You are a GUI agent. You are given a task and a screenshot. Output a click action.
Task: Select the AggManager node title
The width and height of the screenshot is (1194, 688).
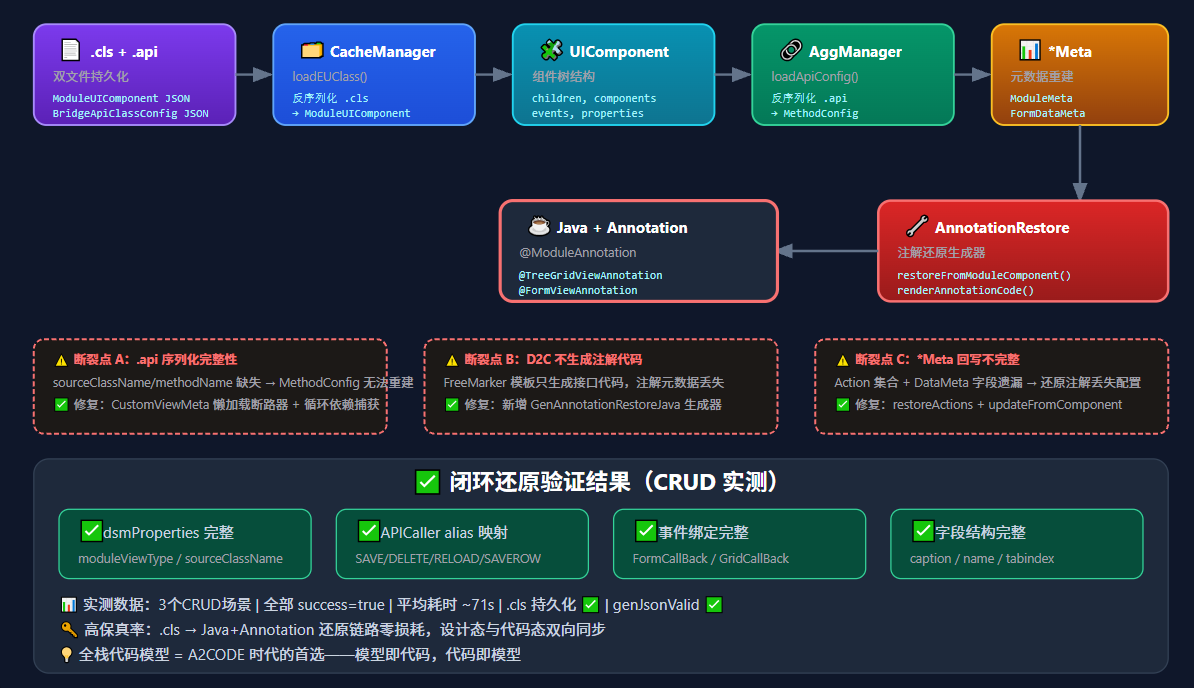coord(855,52)
